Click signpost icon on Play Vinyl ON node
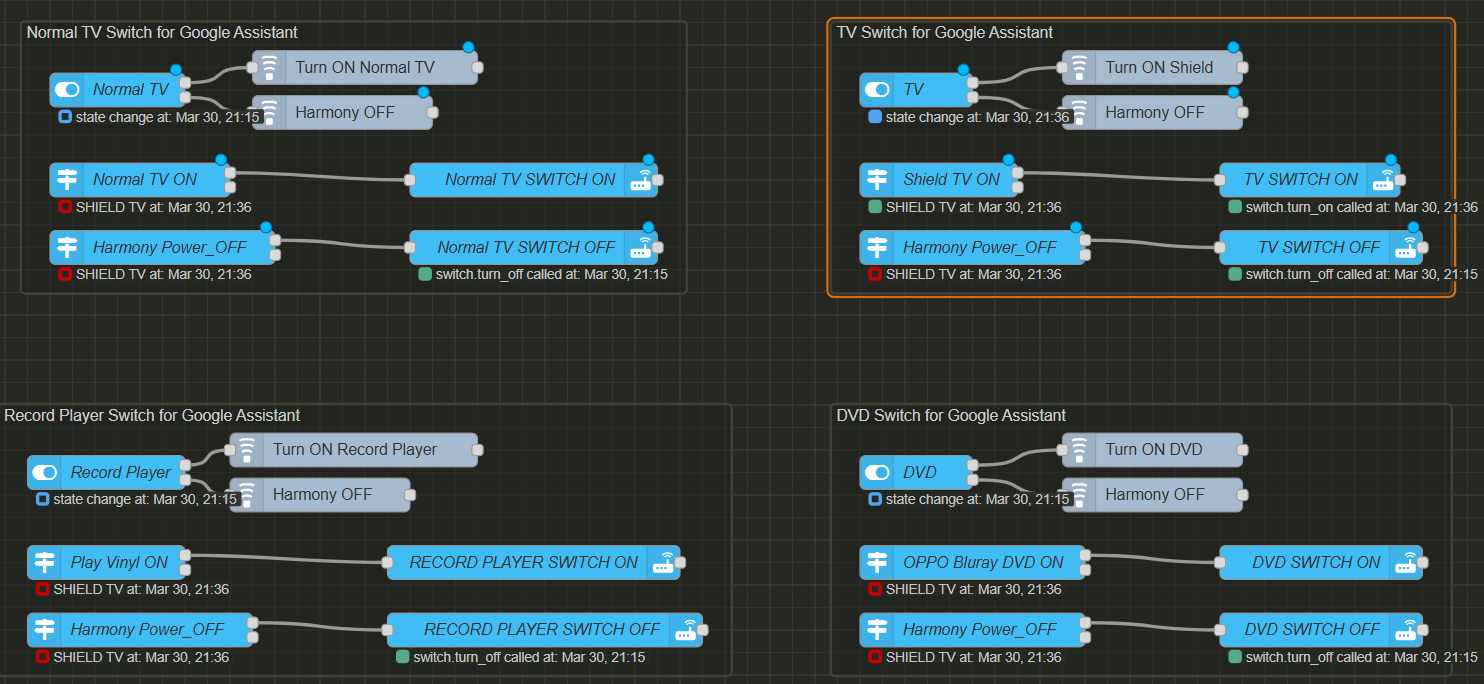Image resolution: width=1484 pixels, height=684 pixels. [45, 563]
